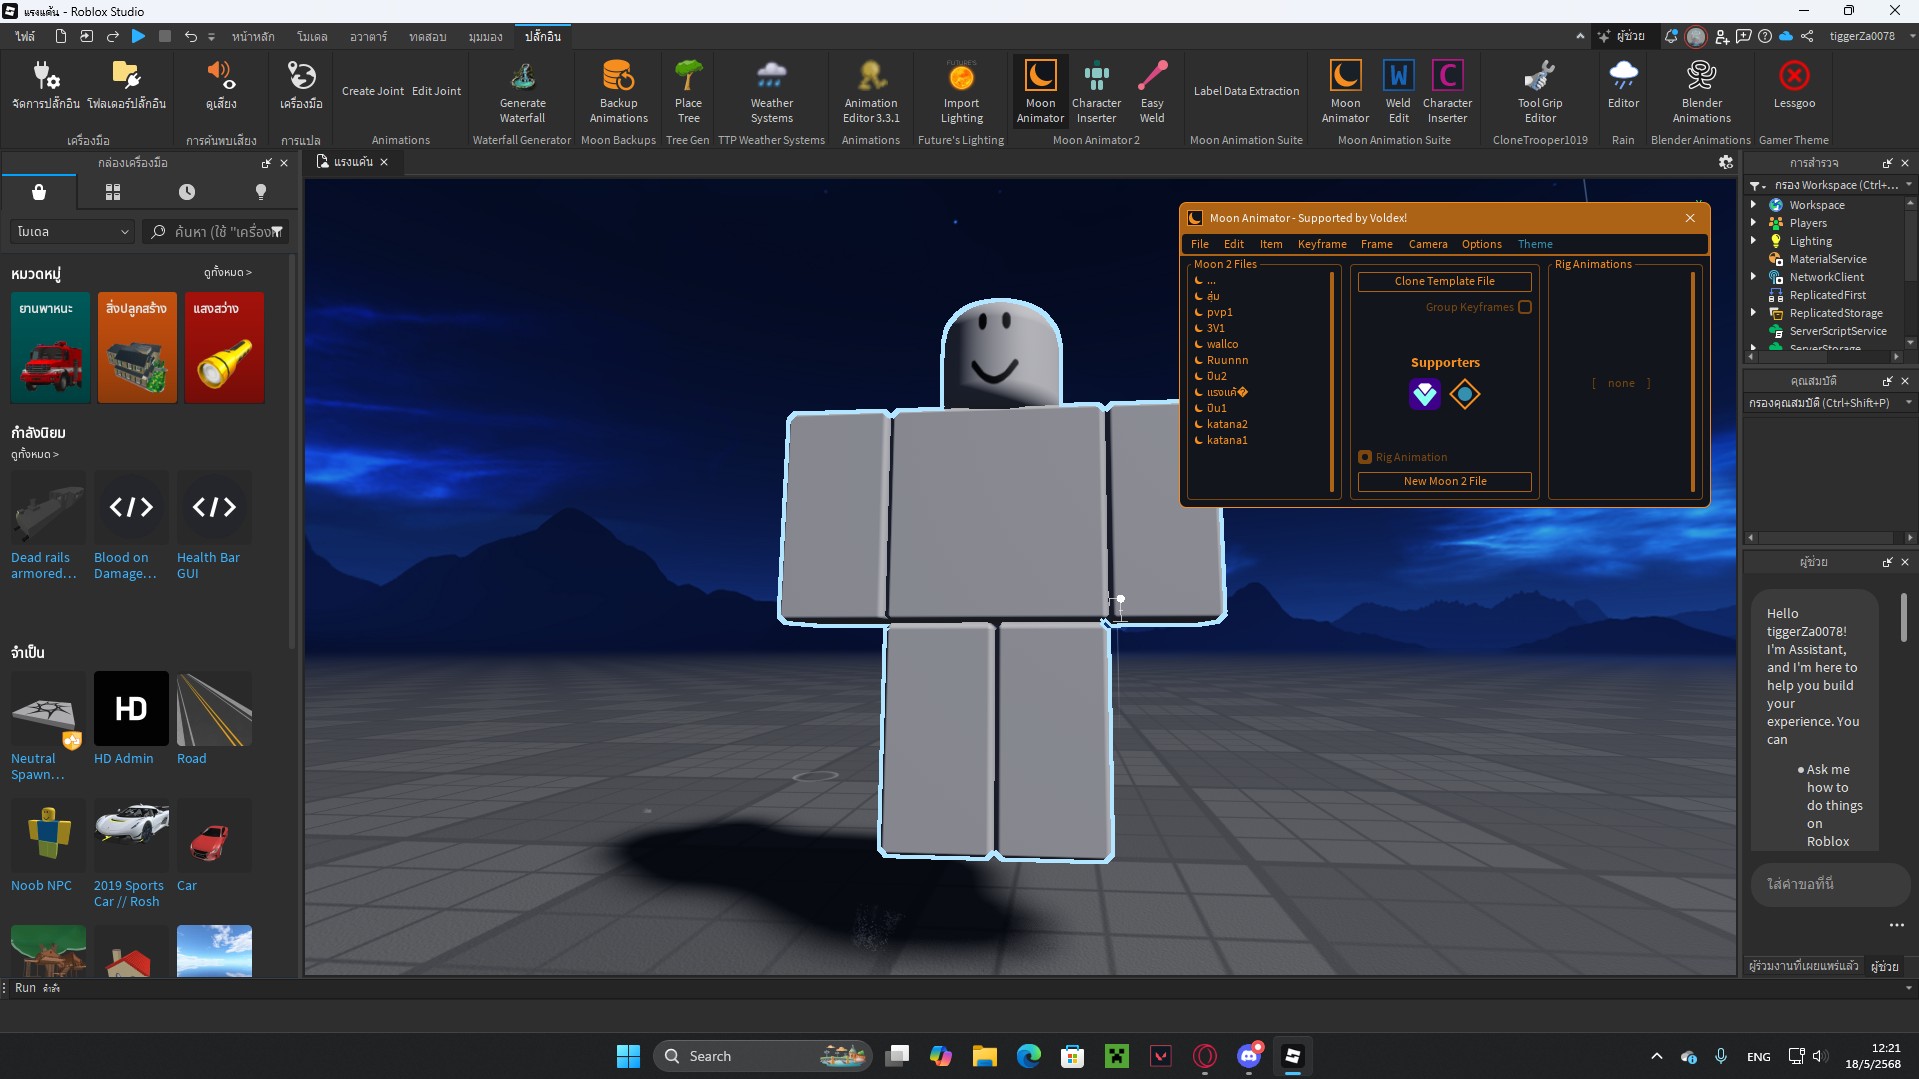Click the Create Joint button
The height and width of the screenshot is (1079, 1919).
point(373,91)
